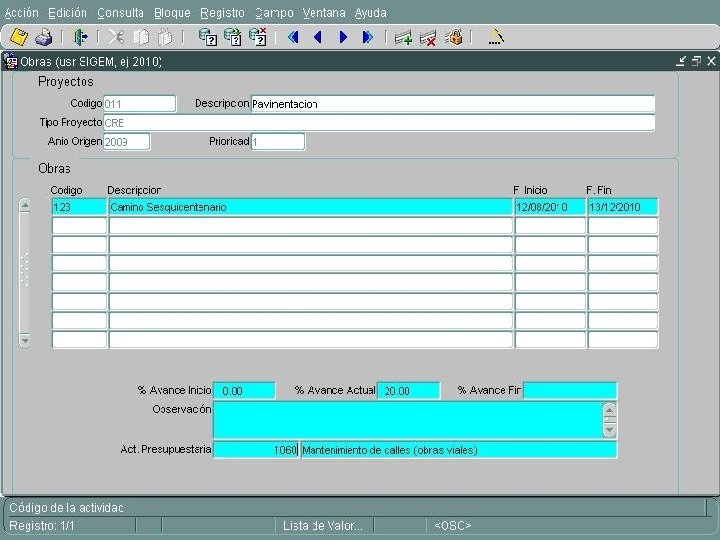
Task: Open the Edición menu
Action: coord(68,13)
